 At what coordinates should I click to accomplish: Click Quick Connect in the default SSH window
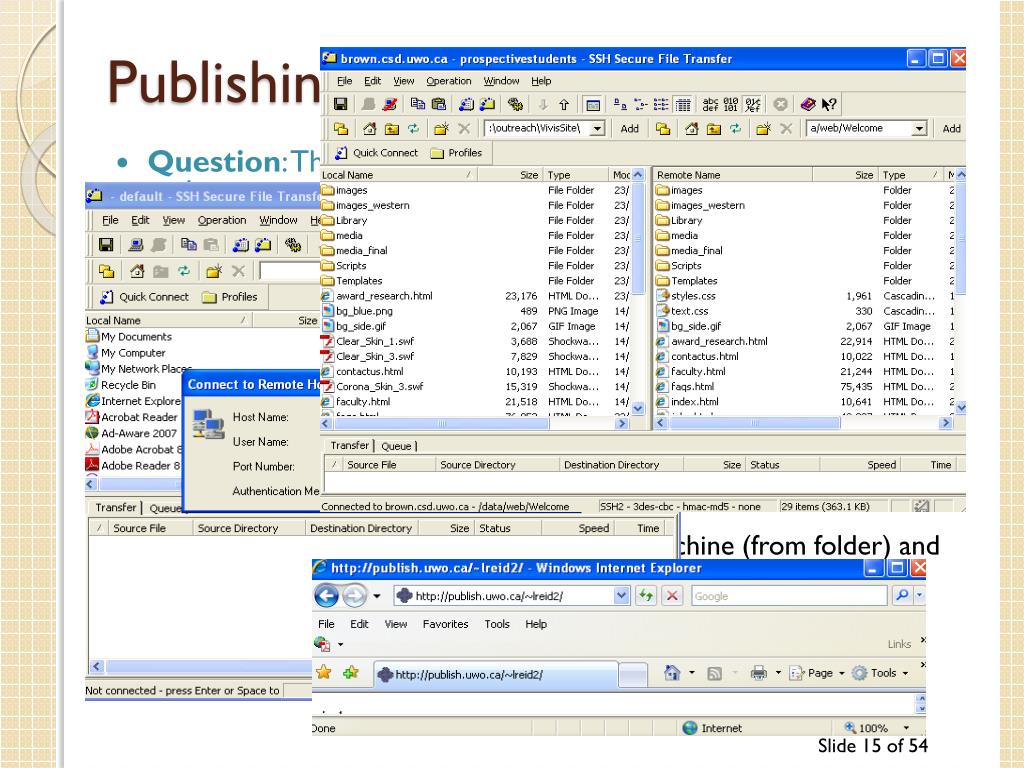(x=144, y=297)
